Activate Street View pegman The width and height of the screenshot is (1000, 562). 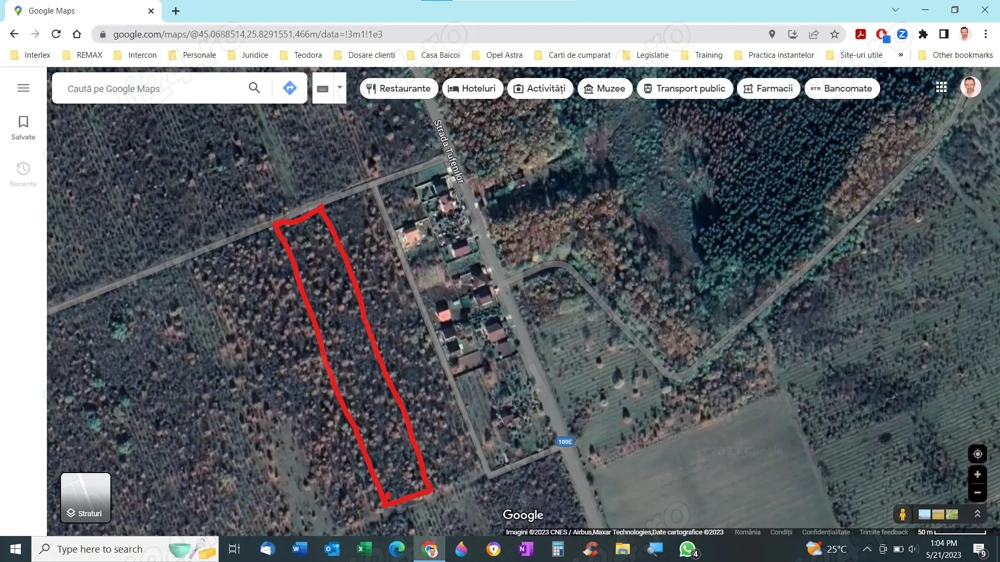click(902, 514)
